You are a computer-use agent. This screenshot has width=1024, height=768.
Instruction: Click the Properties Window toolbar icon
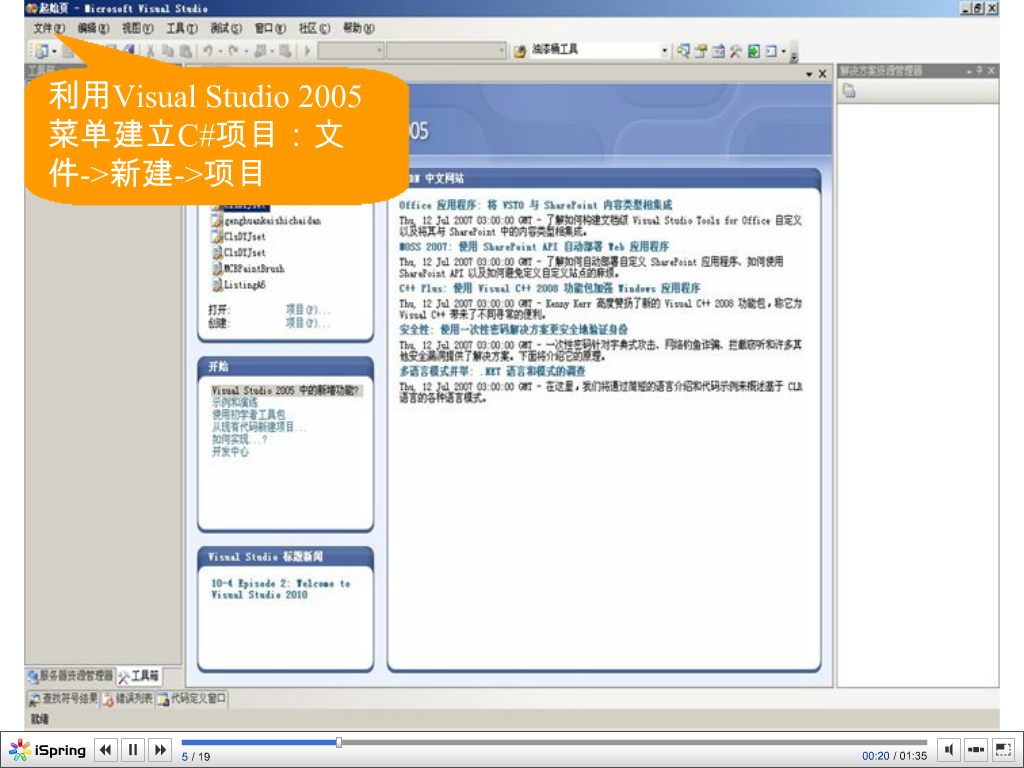[x=701, y=51]
